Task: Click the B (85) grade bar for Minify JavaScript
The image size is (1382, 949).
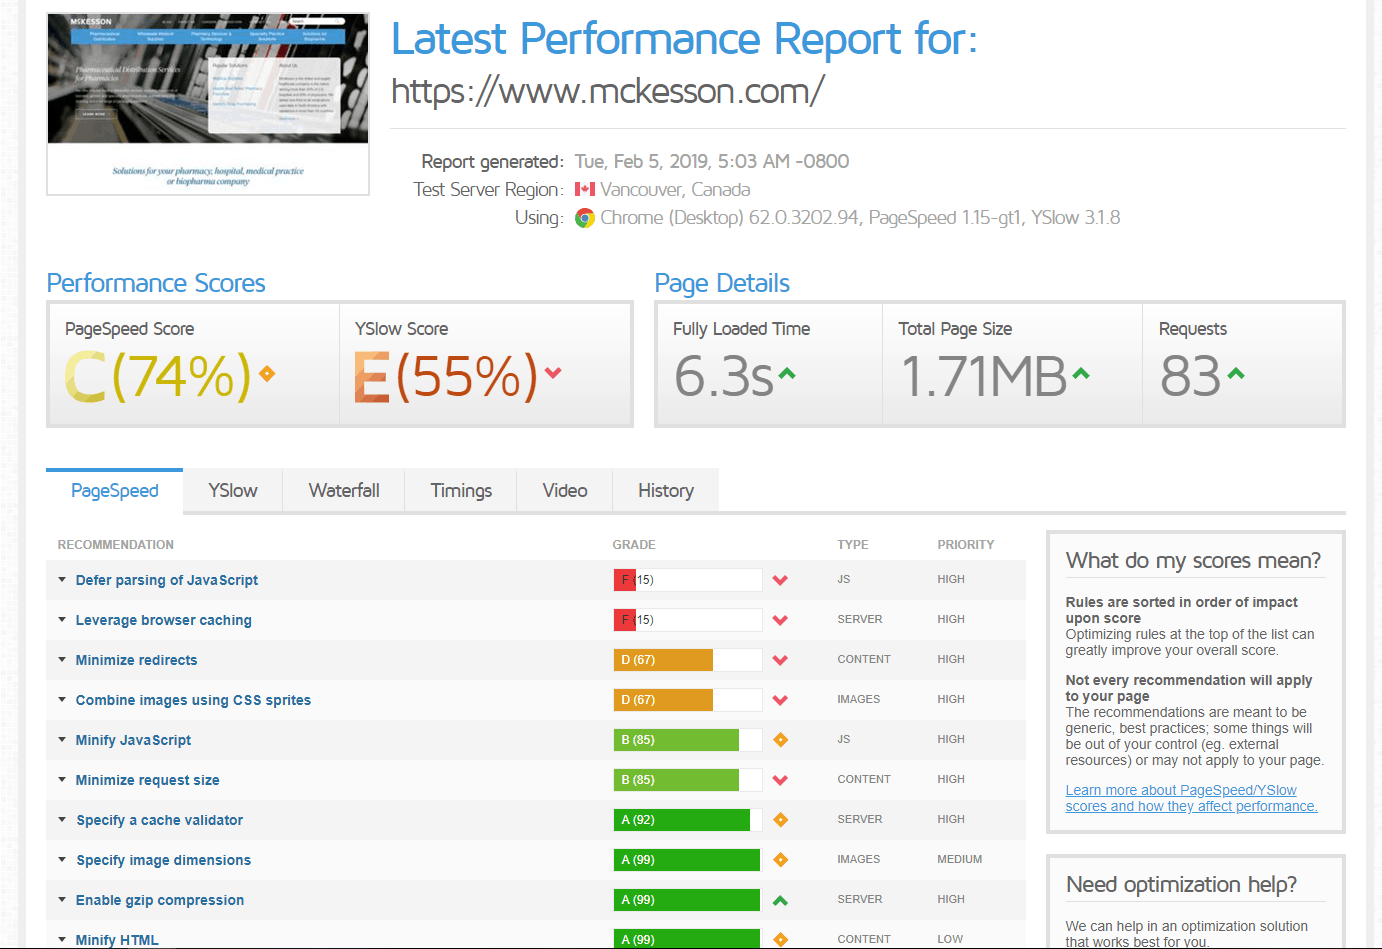Action: pos(688,740)
